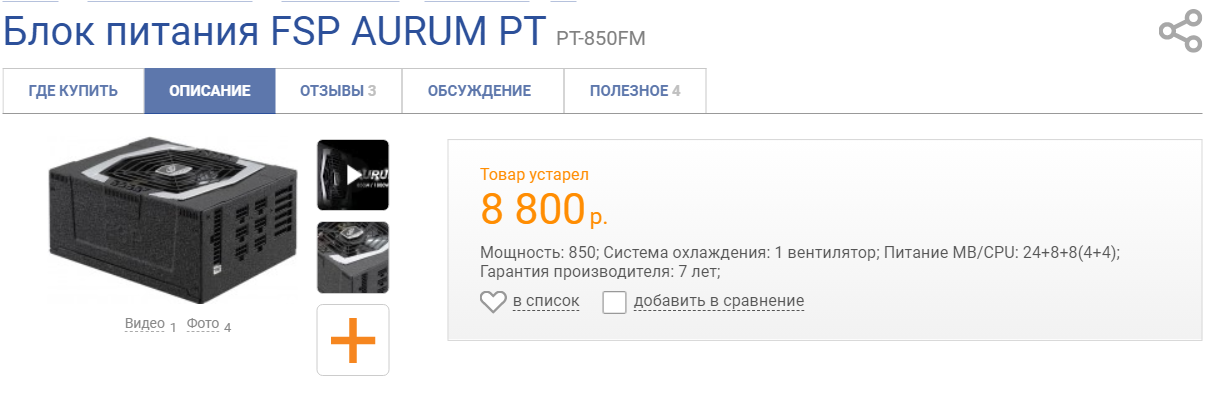This screenshot has width=1211, height=400.
Task: Click the 'добавить в сравнение' label
Action: (718, 301)
